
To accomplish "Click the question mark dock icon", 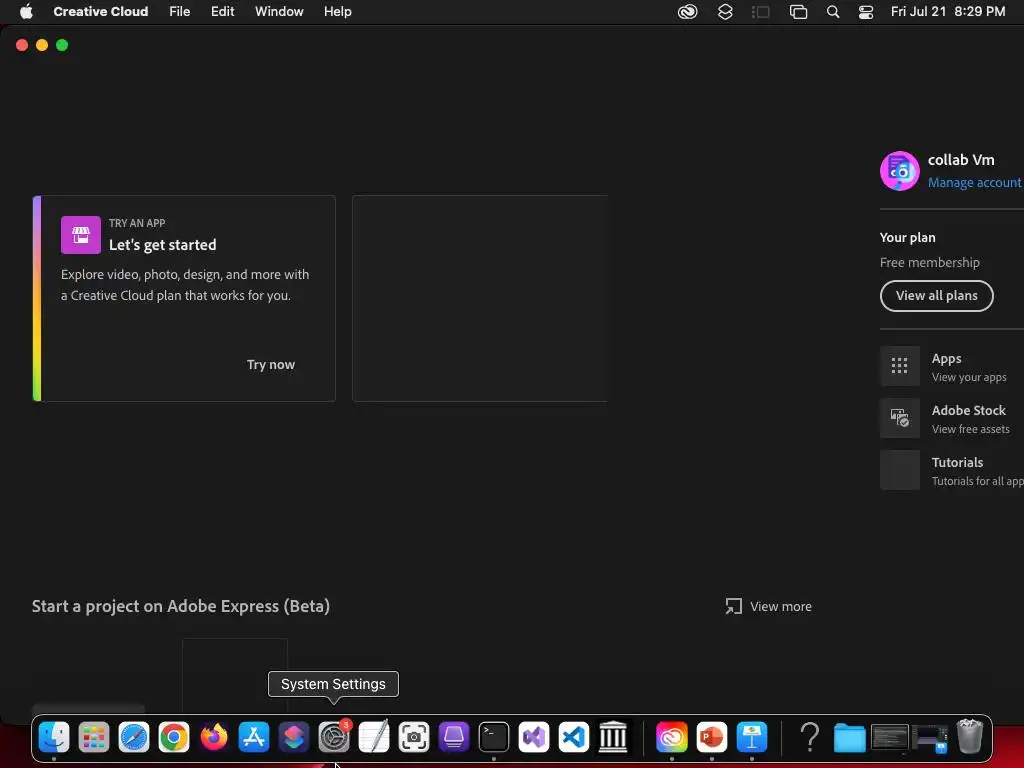I will tap(809, 737).
